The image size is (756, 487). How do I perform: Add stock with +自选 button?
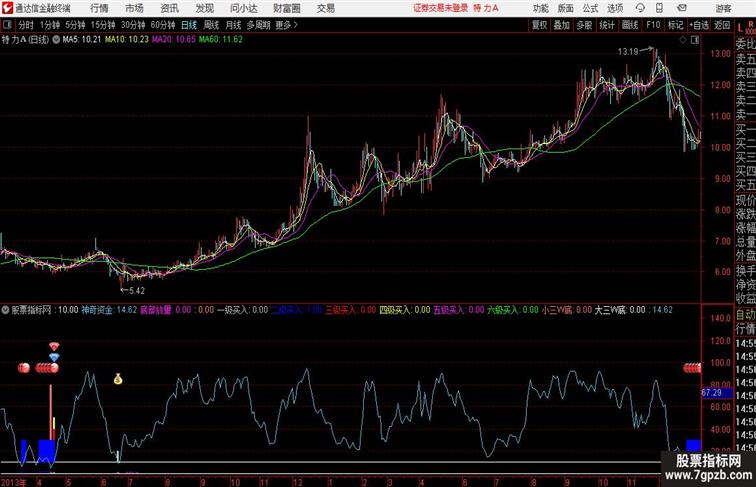[x=699, y=25]
